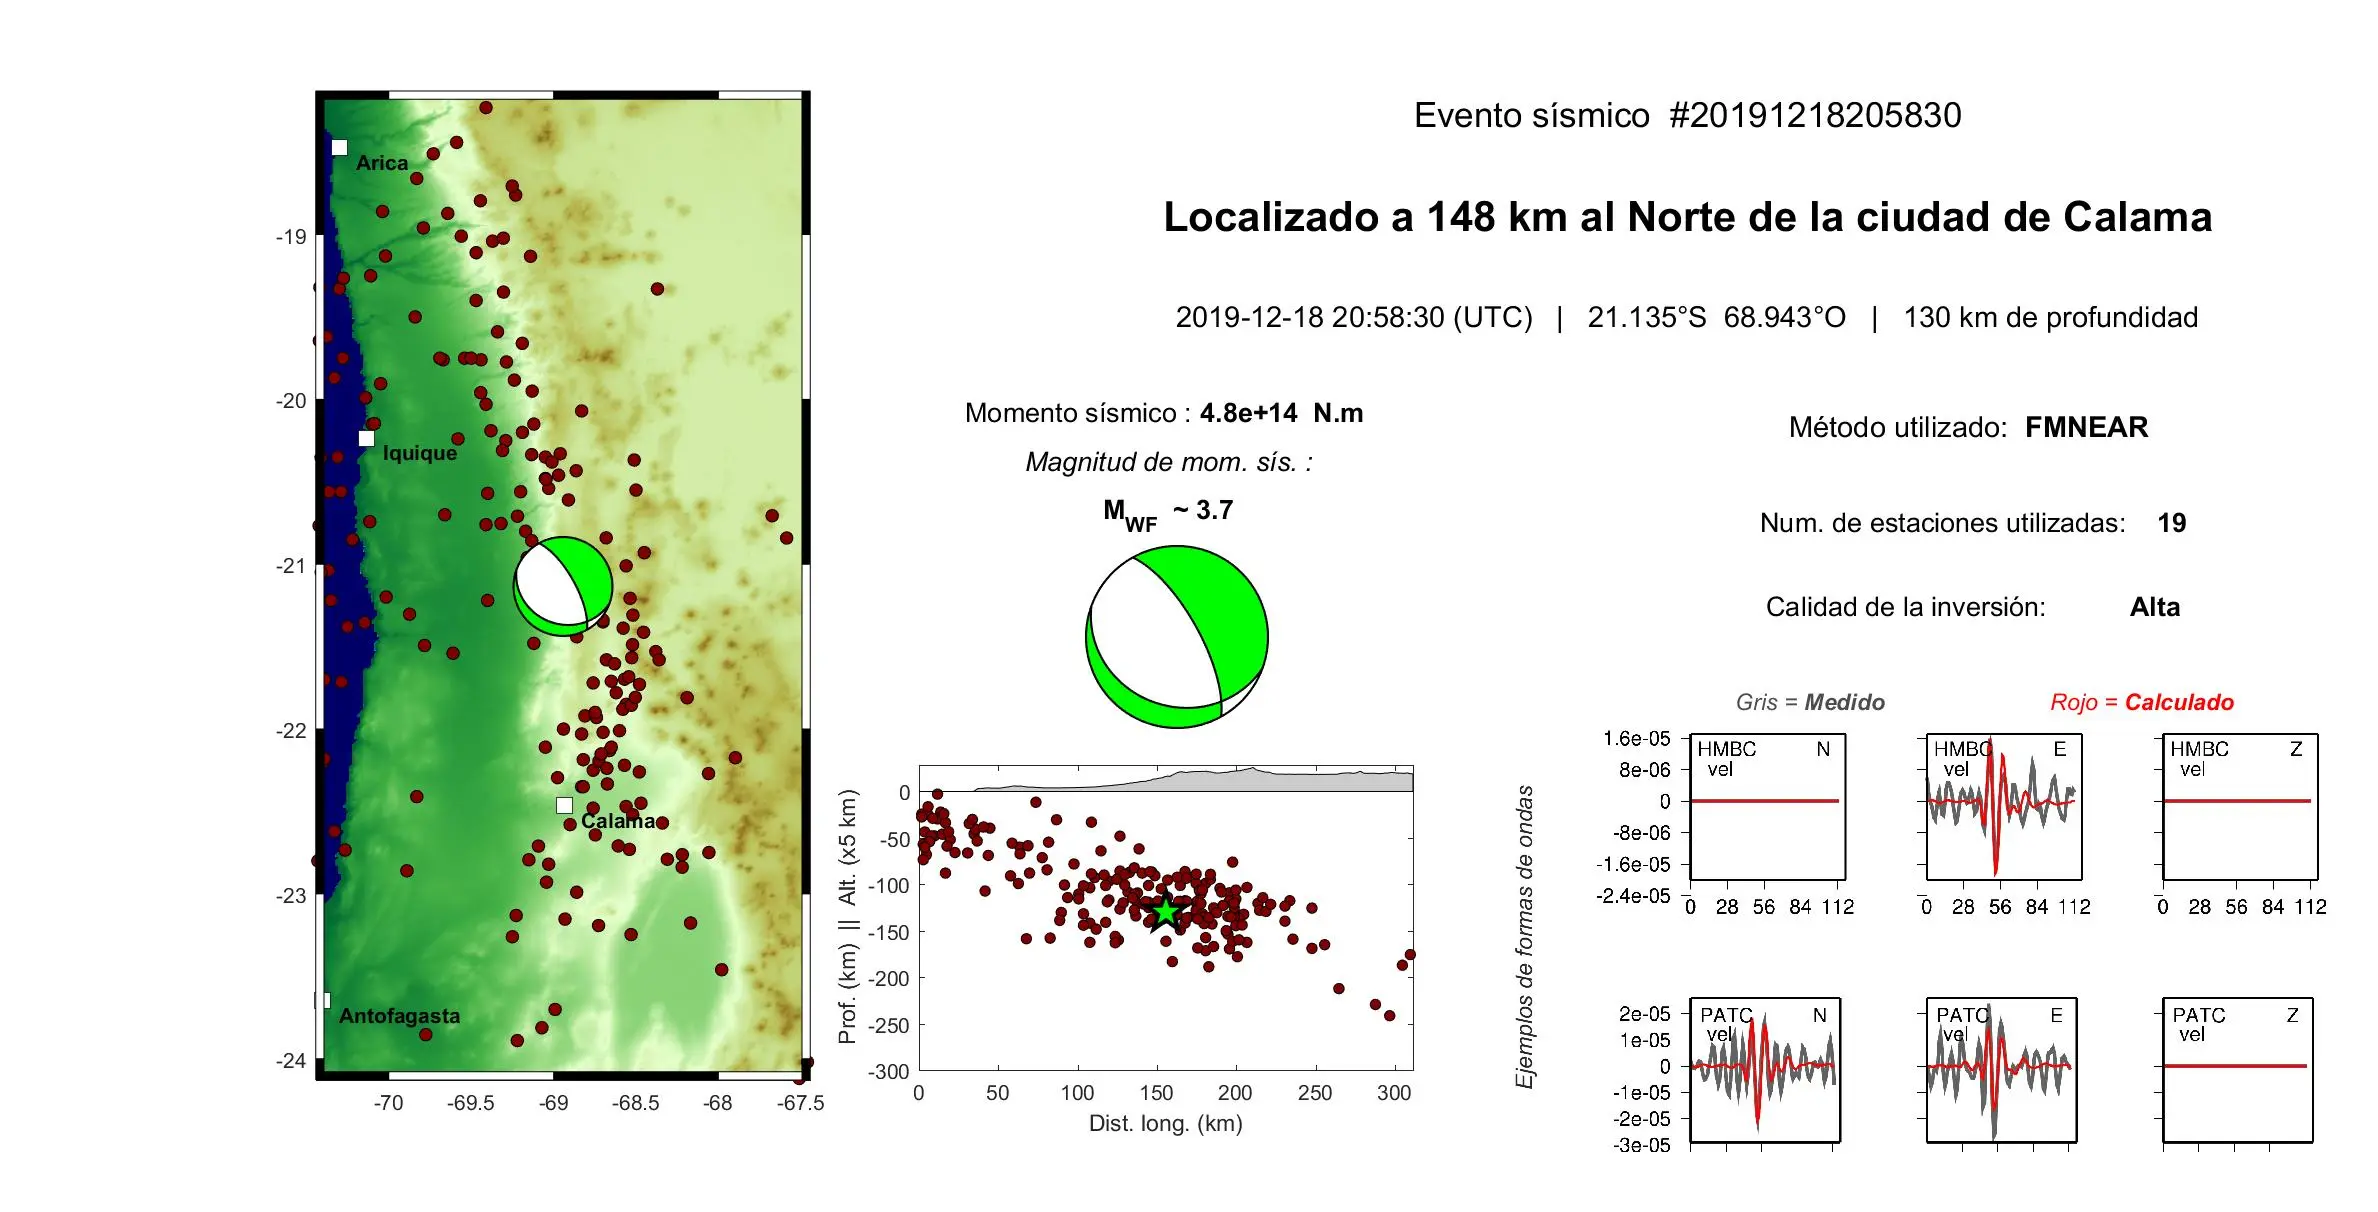Click the timestamp '2019-12-18 20:58:30 (UTC)'
The image size is (2378, 1212).
1354,317
